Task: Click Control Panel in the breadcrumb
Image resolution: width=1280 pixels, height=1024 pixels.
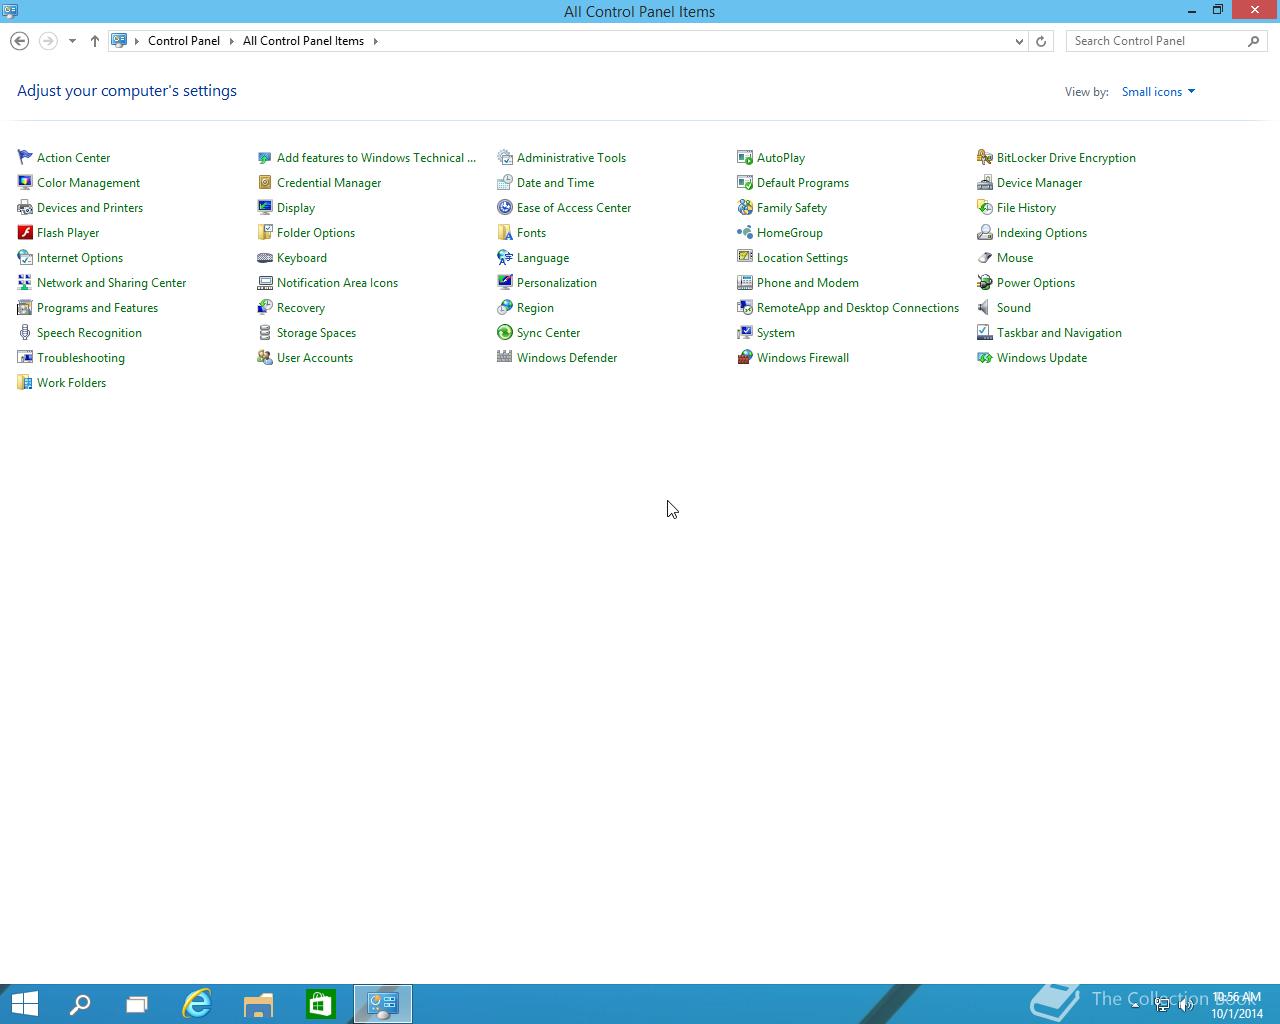Action: (x=184, y=41)
